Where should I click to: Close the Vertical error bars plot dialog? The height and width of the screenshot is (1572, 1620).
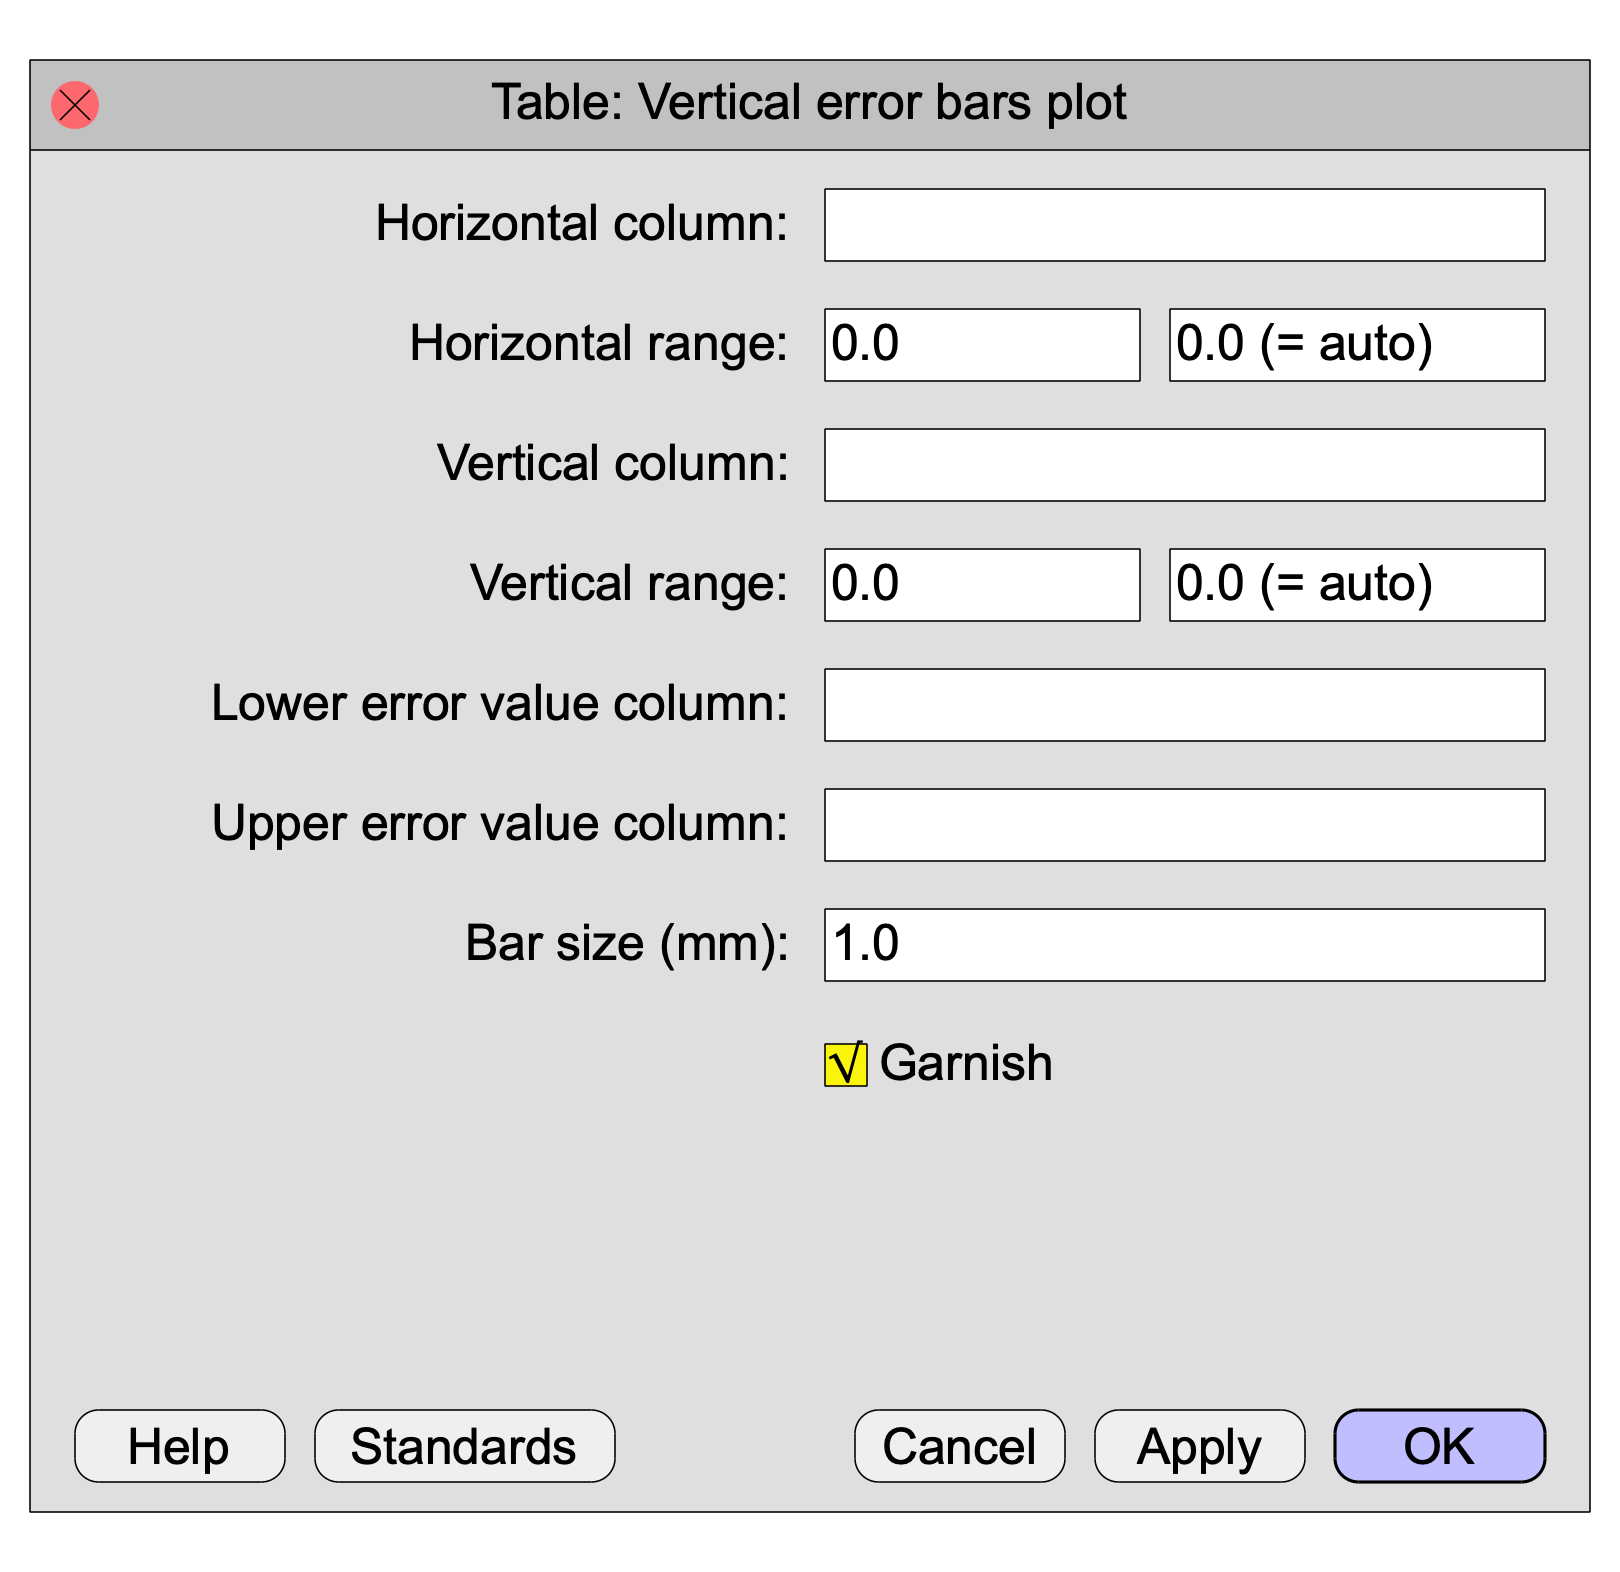(75, 105)
